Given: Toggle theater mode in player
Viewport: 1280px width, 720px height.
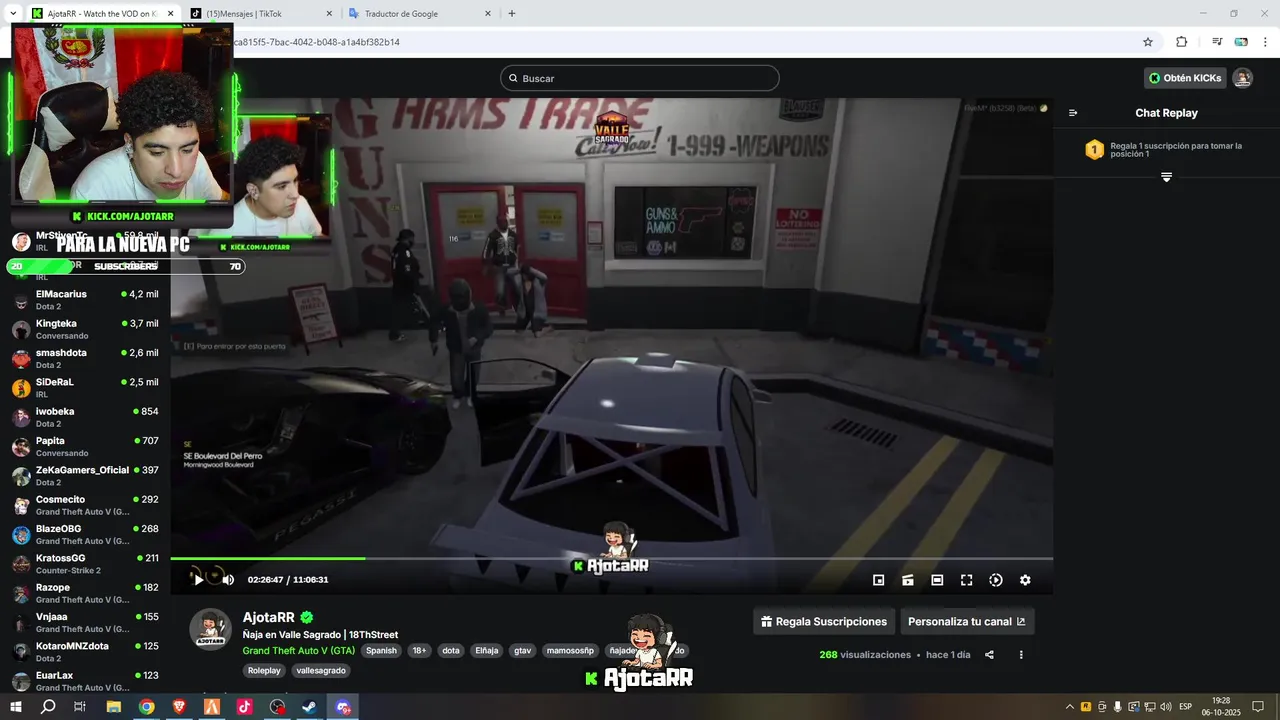Looking at the screenshot, I should click(937, 580).
